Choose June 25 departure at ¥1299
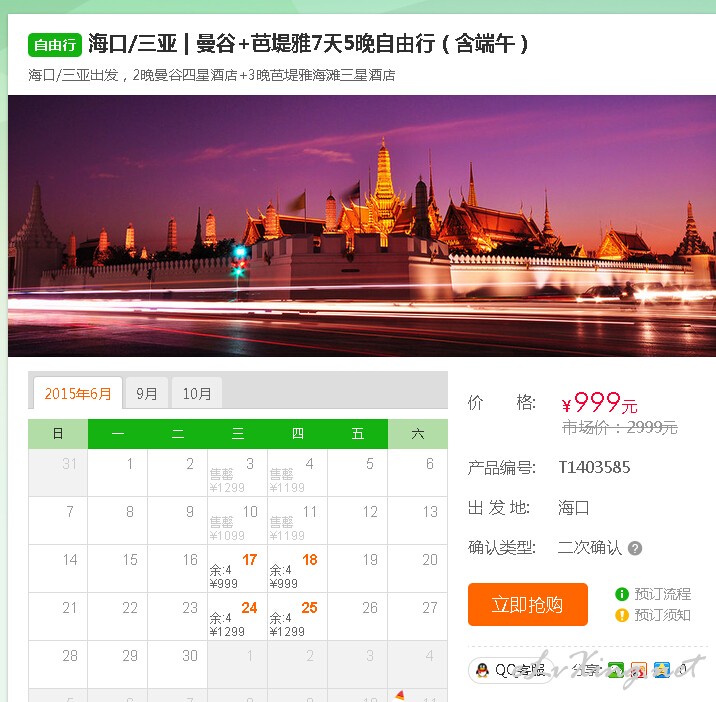The height and width of the screenshot is (702, 716). point(297,617)
